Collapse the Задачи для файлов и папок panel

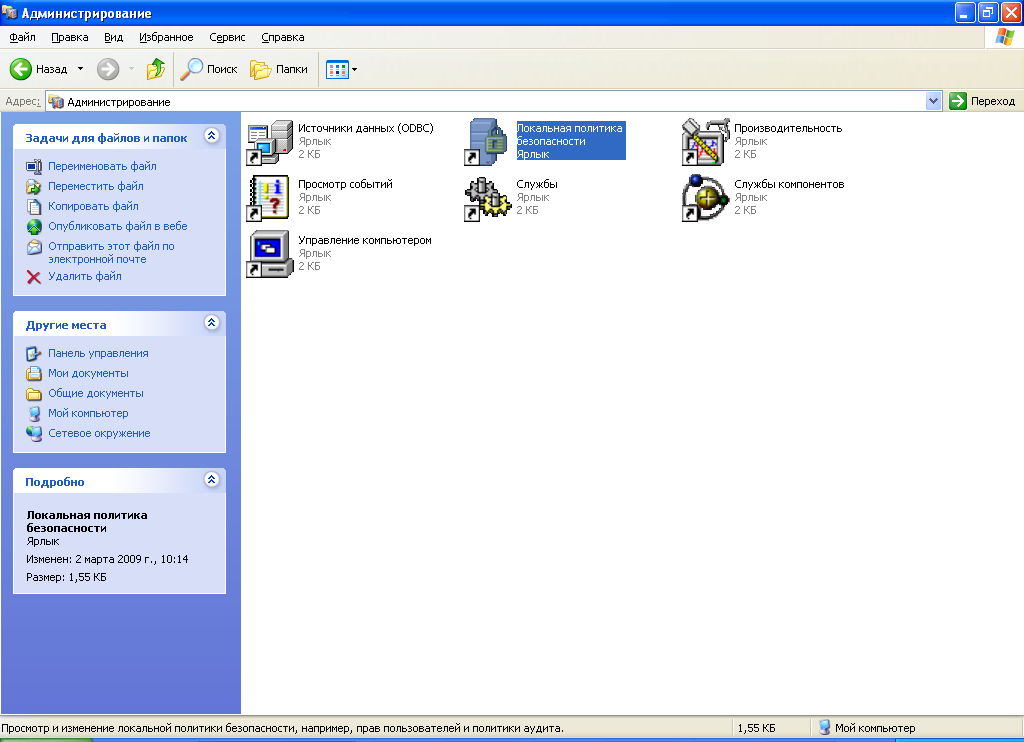[x=211, y=136]
